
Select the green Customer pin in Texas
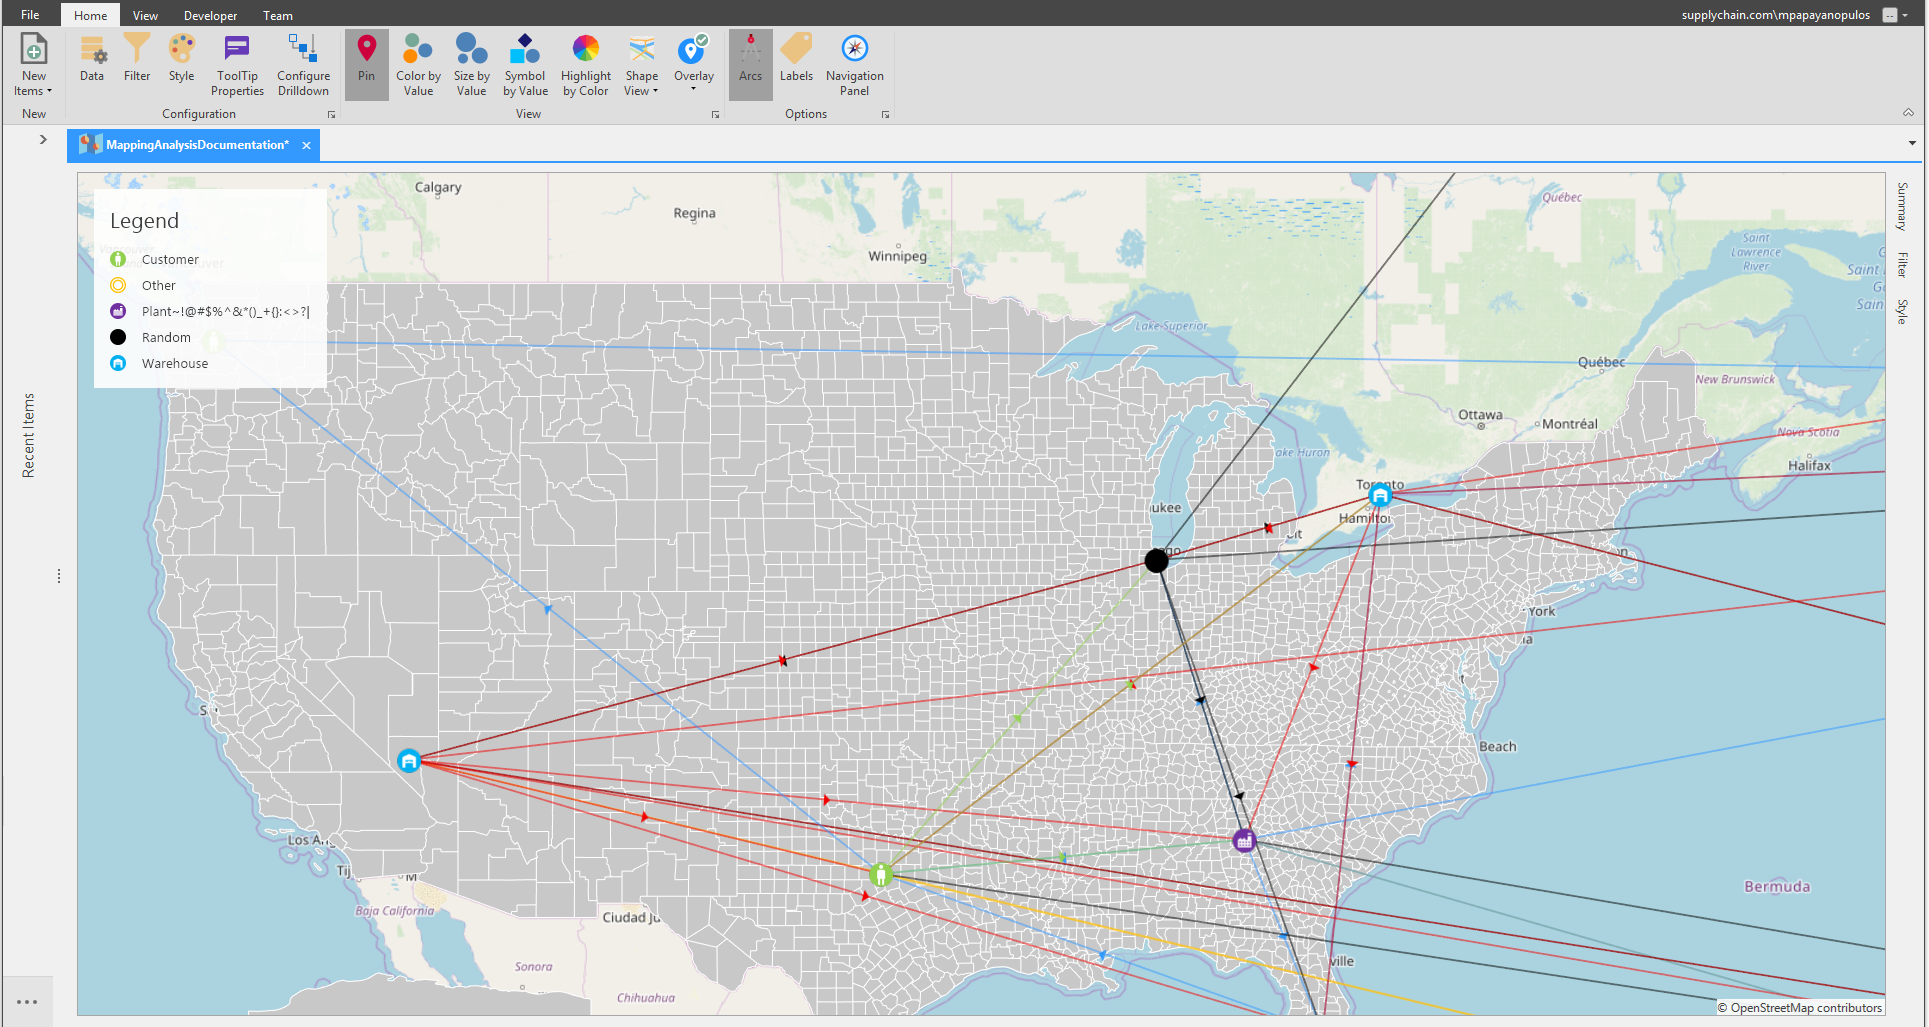tap(881, 875)
